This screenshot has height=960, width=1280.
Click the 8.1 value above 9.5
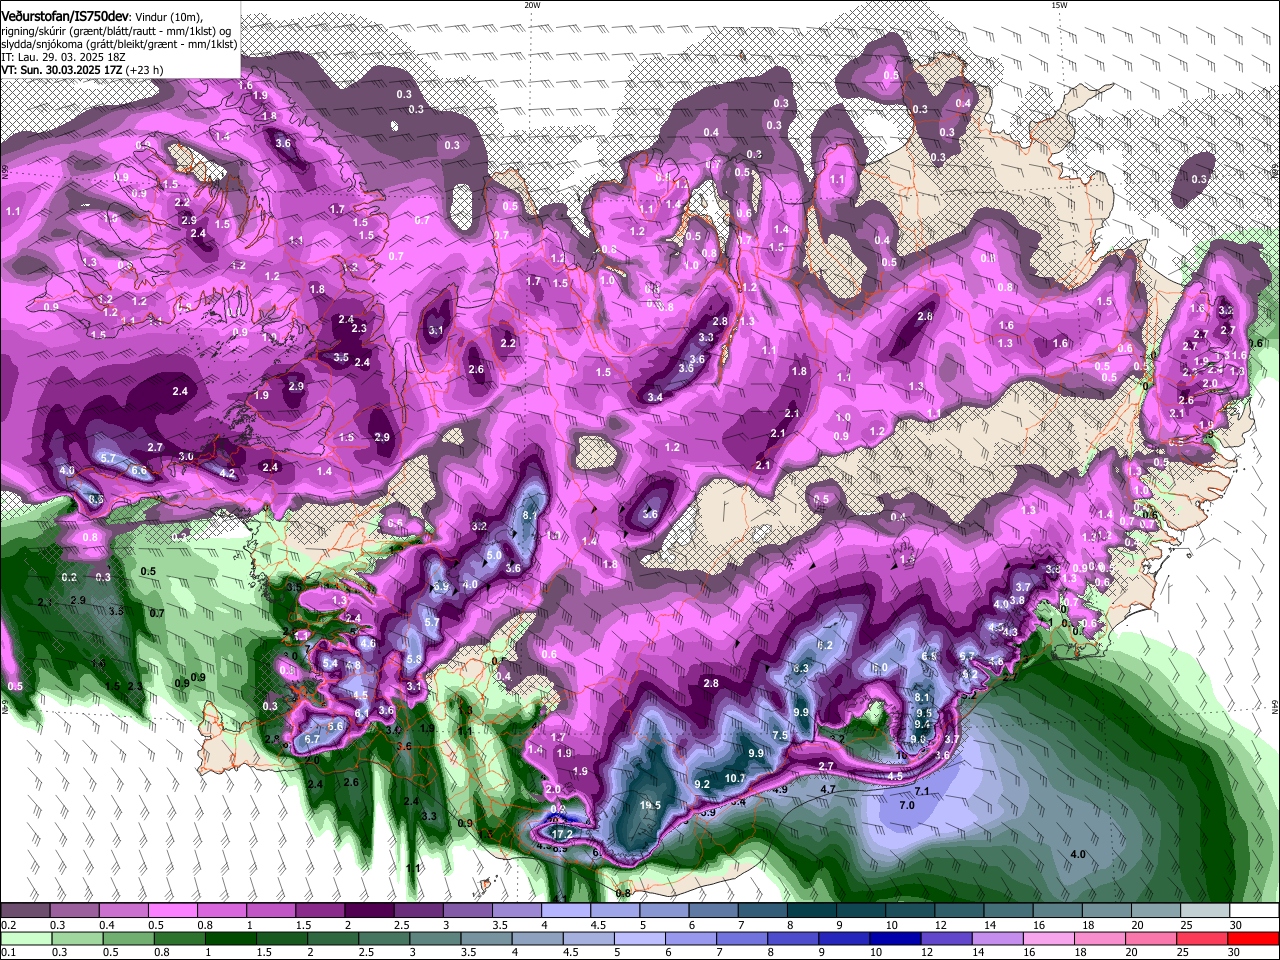[923, 698]
